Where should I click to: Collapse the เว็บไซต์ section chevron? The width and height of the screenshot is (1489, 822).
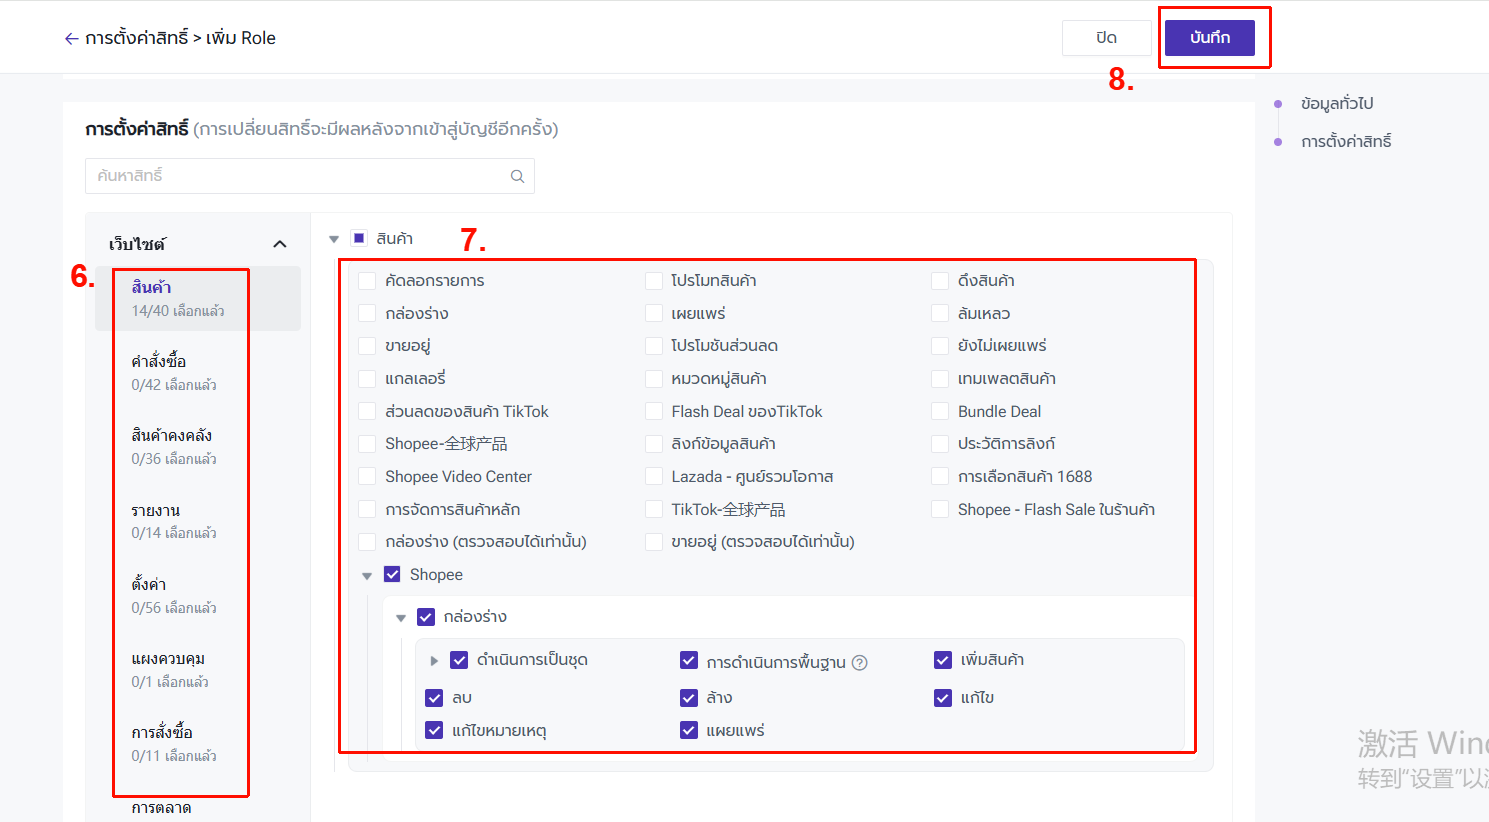click(x=280, y=244)
